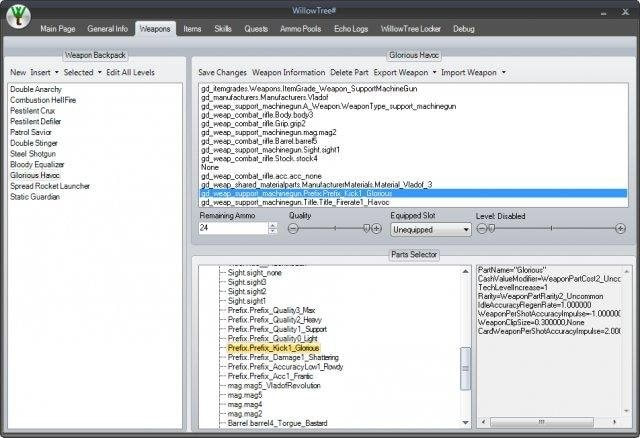Open the Insert dropdown arrow
This screenshot has height=438, width=640.
click(56, 73)
